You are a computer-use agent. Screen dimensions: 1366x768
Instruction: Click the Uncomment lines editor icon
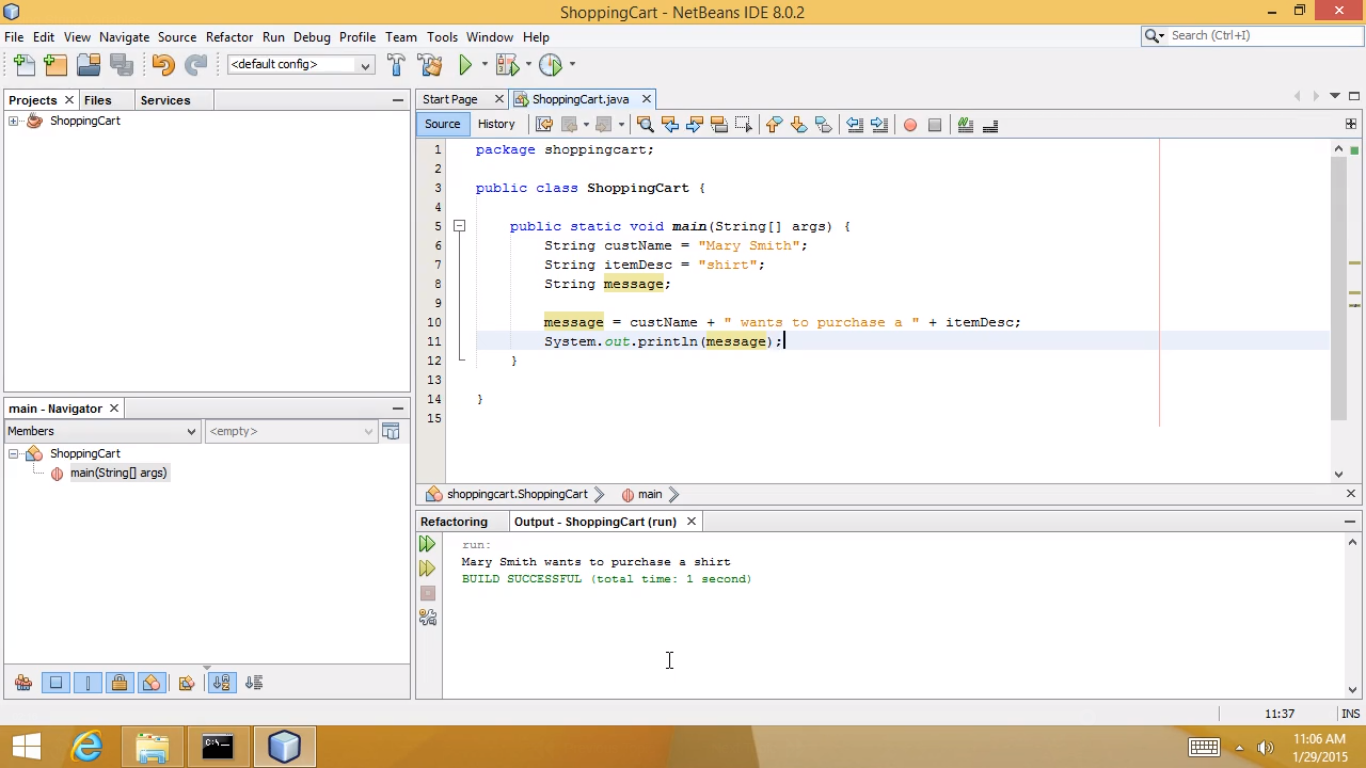[990, 125]
